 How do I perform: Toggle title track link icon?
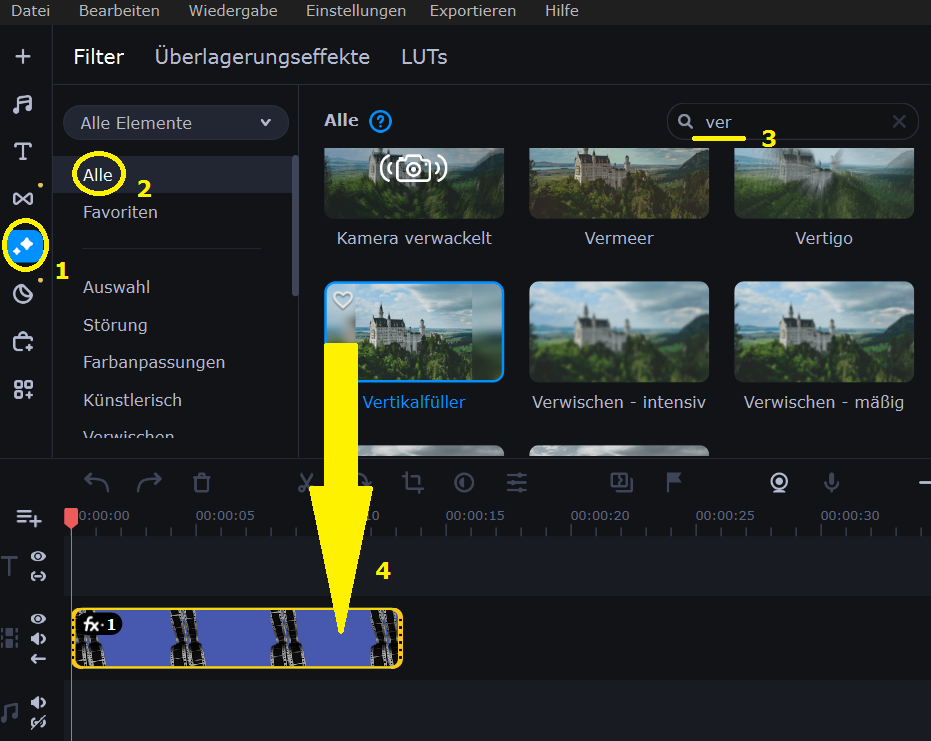click(x=39, y=576)
